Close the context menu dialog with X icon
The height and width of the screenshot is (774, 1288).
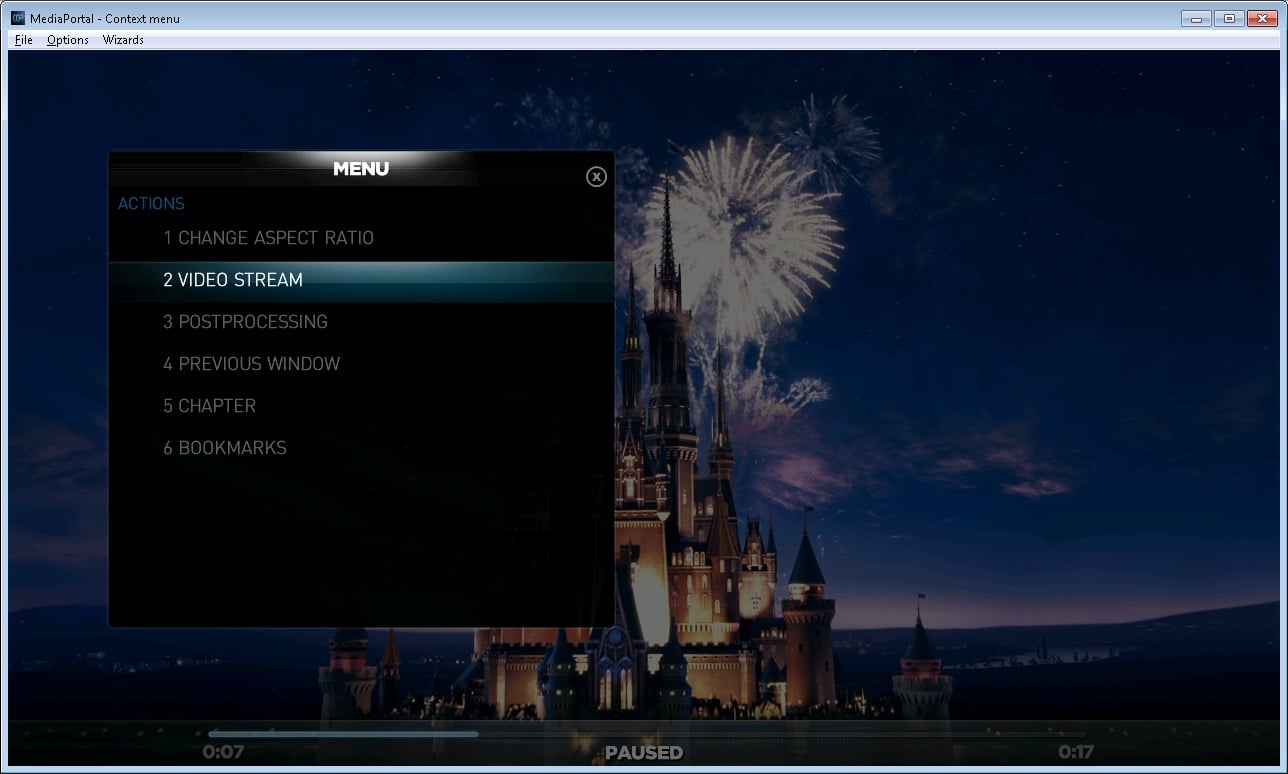pos(596,177)
